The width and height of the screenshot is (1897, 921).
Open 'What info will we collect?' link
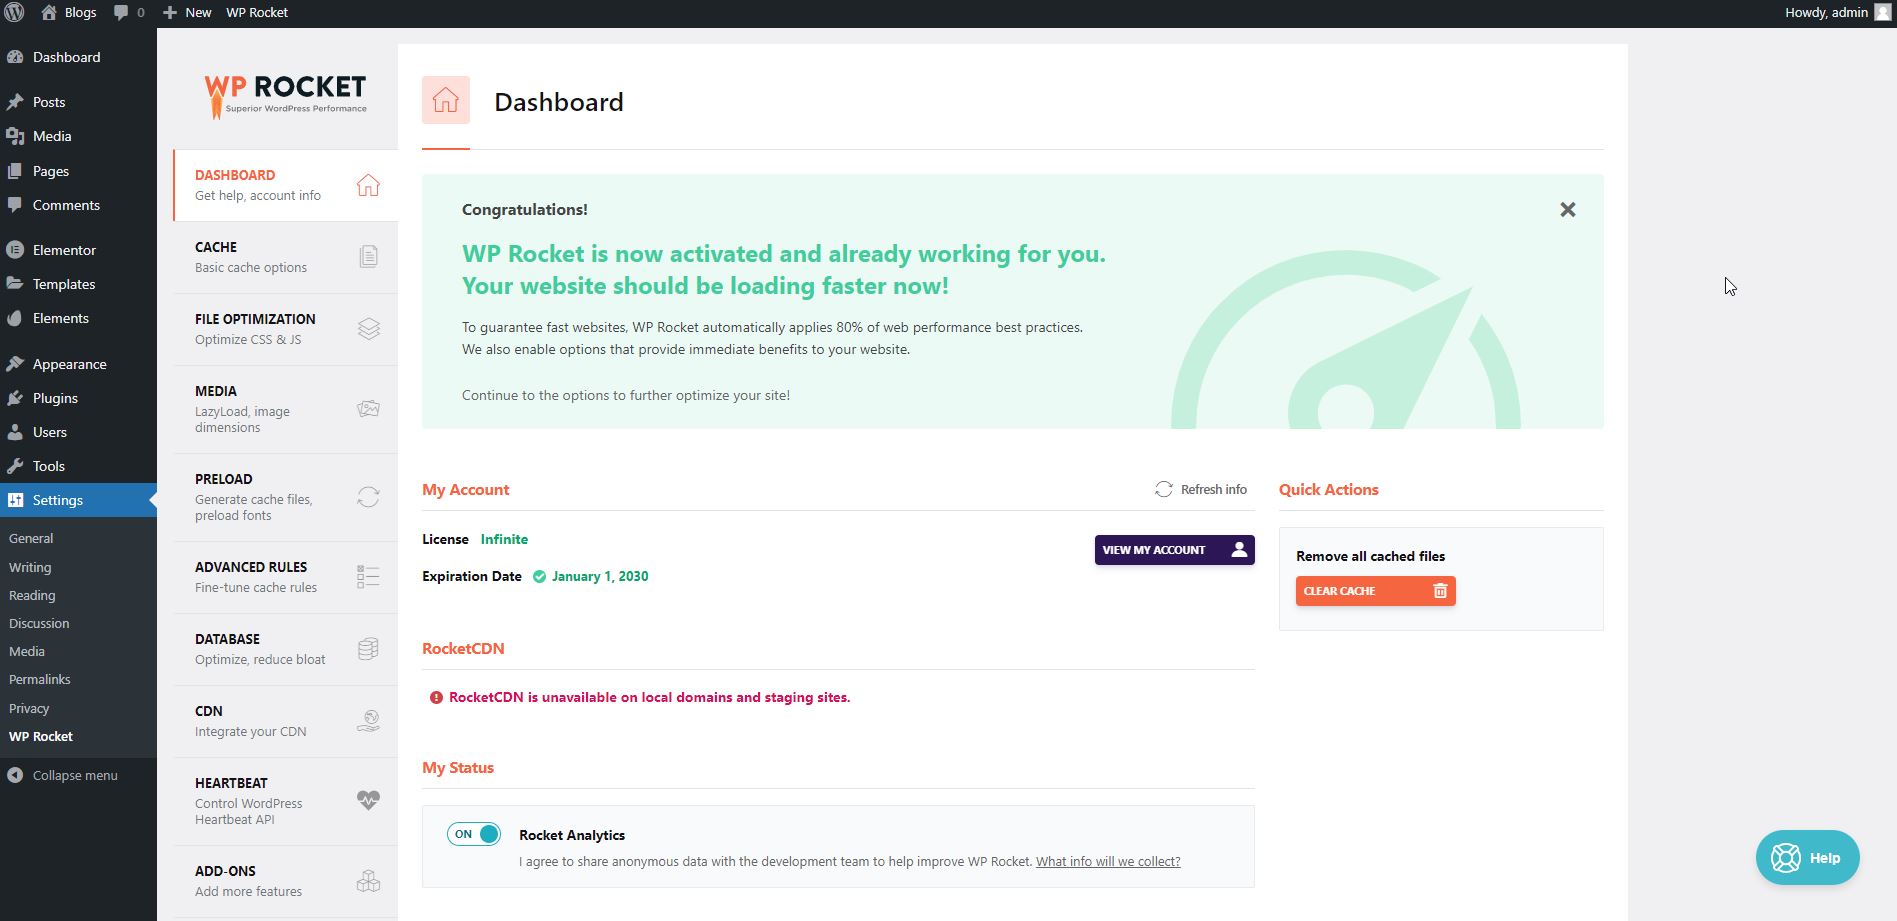(x=1108, y=861)
